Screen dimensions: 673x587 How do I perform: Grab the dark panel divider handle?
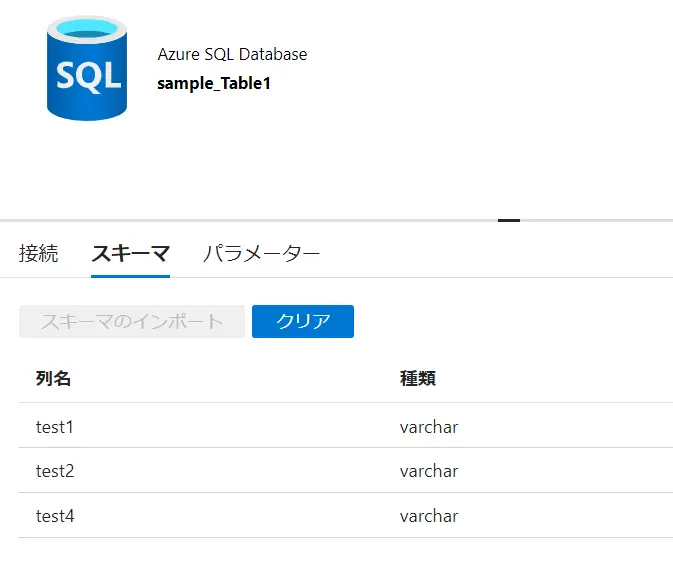point(509,221)
